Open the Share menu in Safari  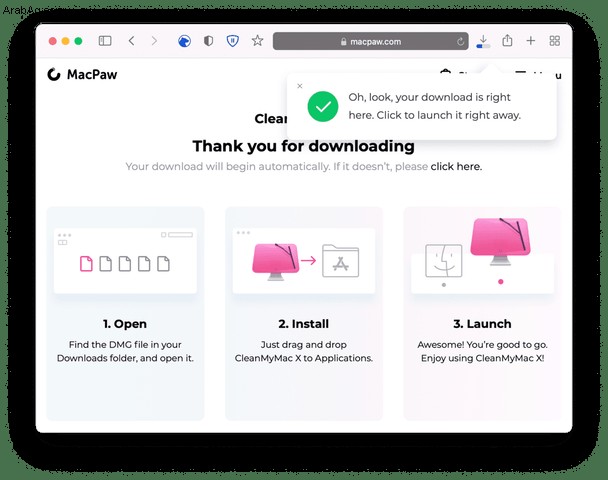(x=507, y=40)
